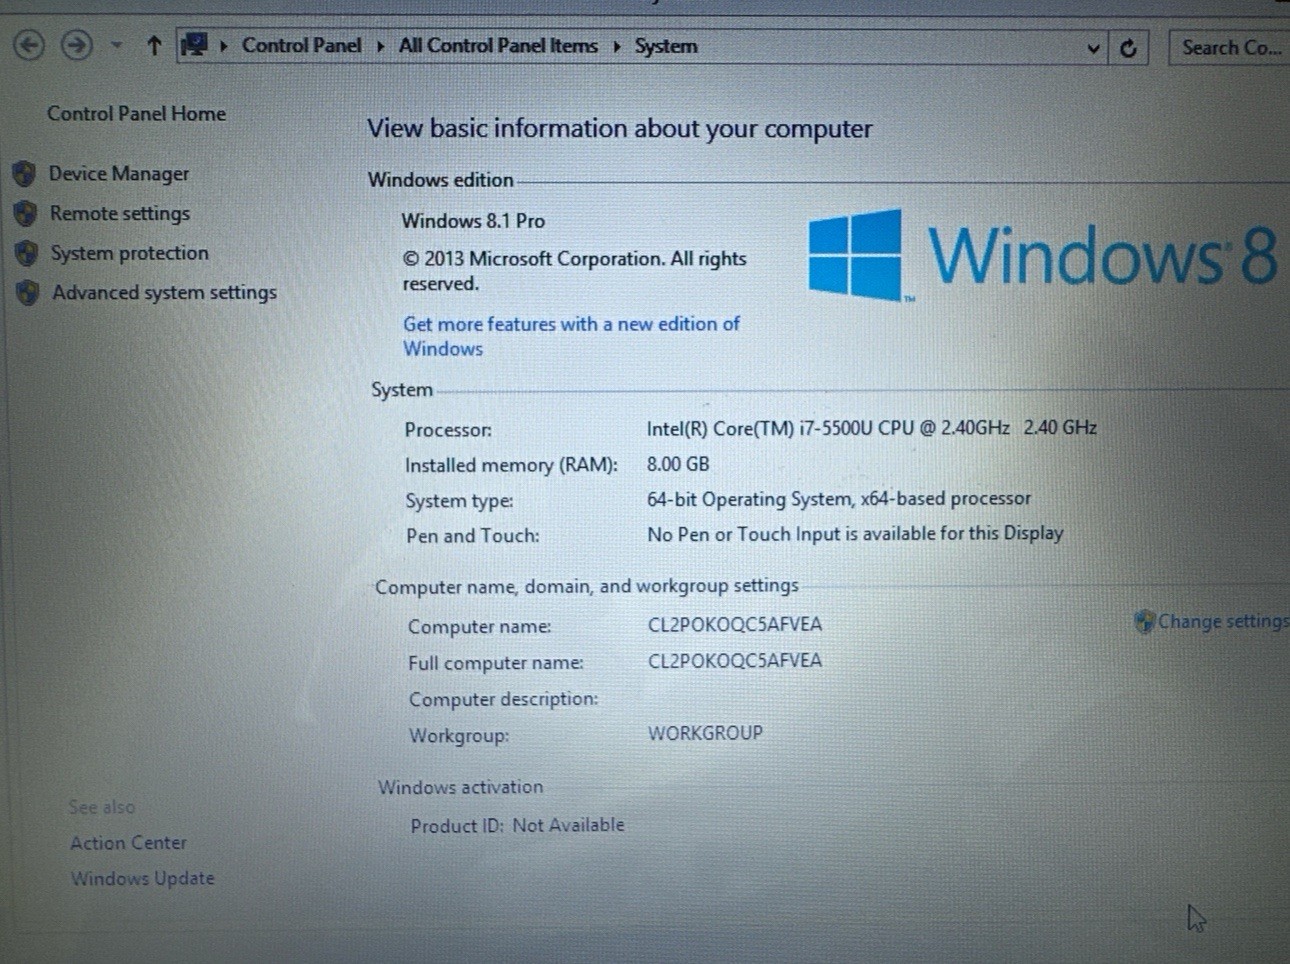Viewport: 1290px width, 964px height.
Task: Select value next to Full computer name label
Action: [735, 661]
